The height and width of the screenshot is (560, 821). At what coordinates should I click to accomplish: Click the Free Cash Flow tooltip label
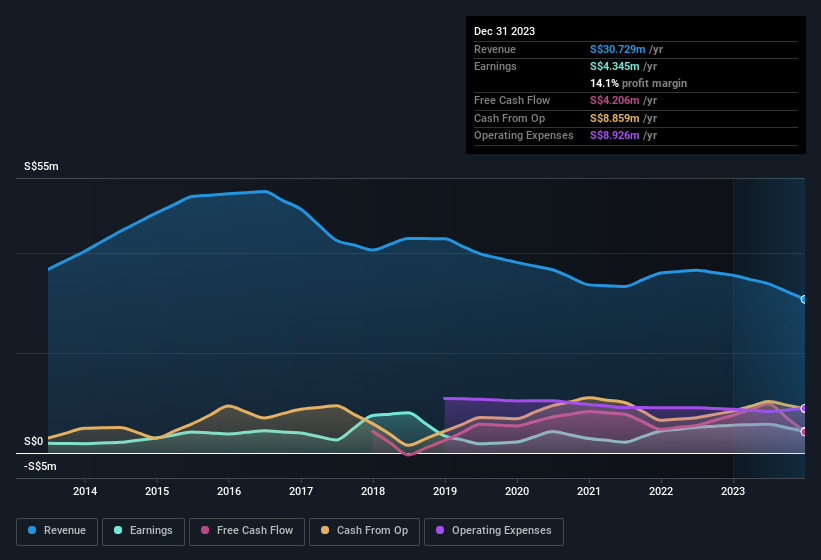pos(512,100)
